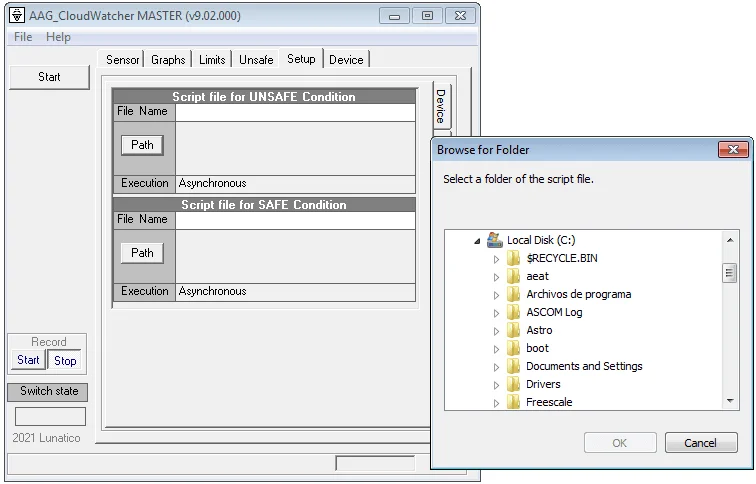Screen dimensions: 756x484
Task: Maximize the AAG_CloudWatcher window
Action: [x=427, y=16]
